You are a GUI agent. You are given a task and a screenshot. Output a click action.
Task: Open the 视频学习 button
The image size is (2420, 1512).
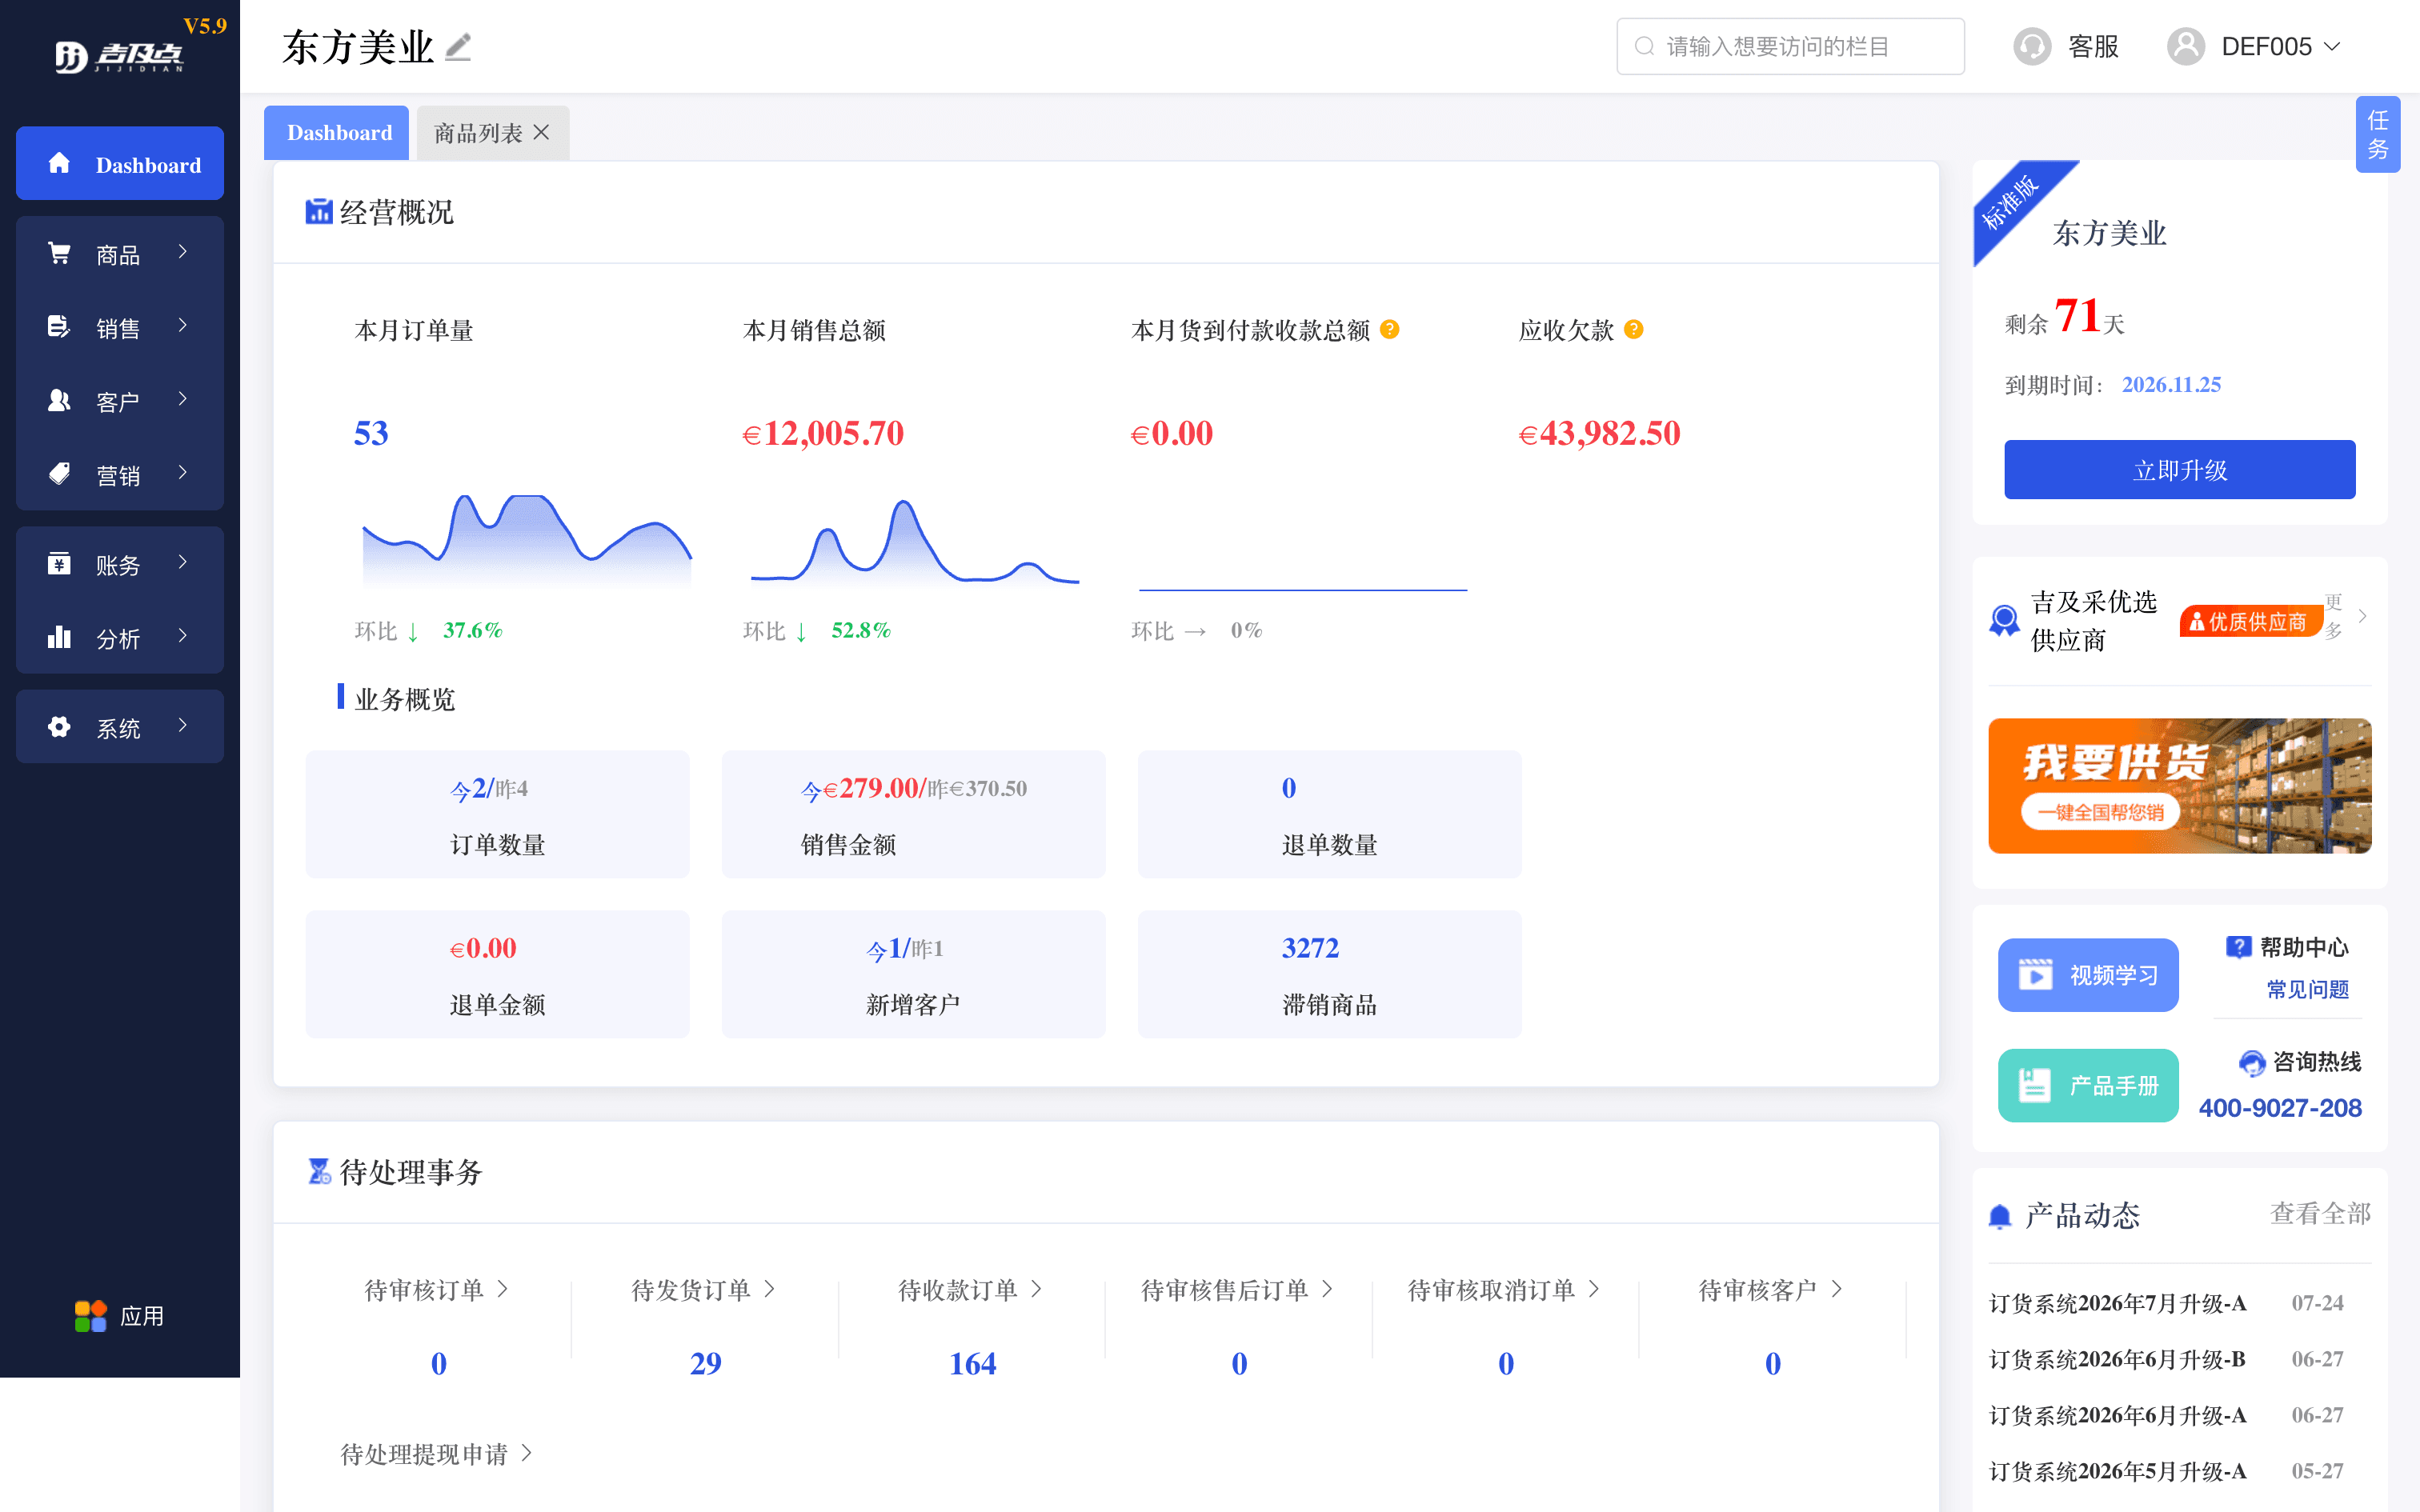(2088, 975)
